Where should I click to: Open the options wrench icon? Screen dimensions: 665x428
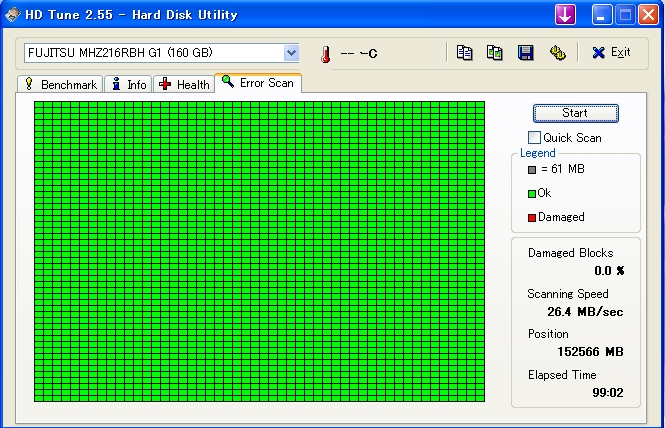pos(557,53)
